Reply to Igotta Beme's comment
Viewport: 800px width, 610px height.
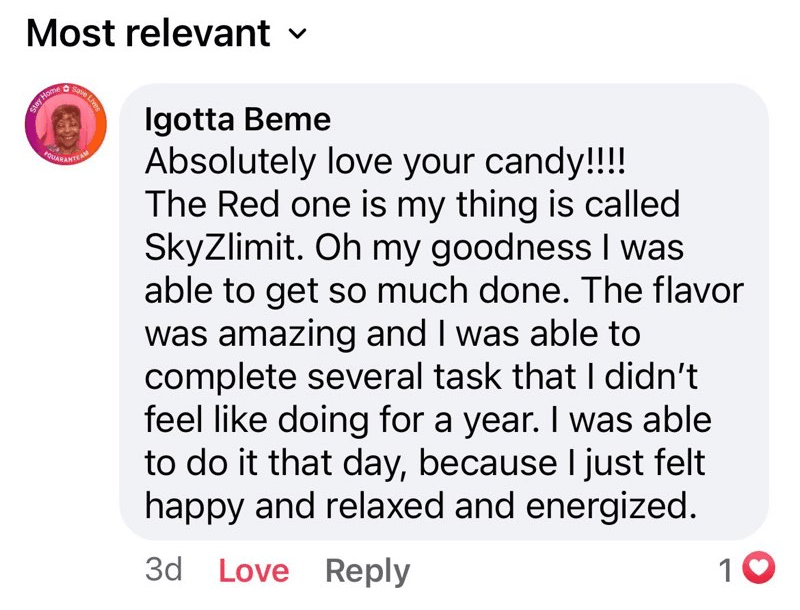click(x=367, y=571)
